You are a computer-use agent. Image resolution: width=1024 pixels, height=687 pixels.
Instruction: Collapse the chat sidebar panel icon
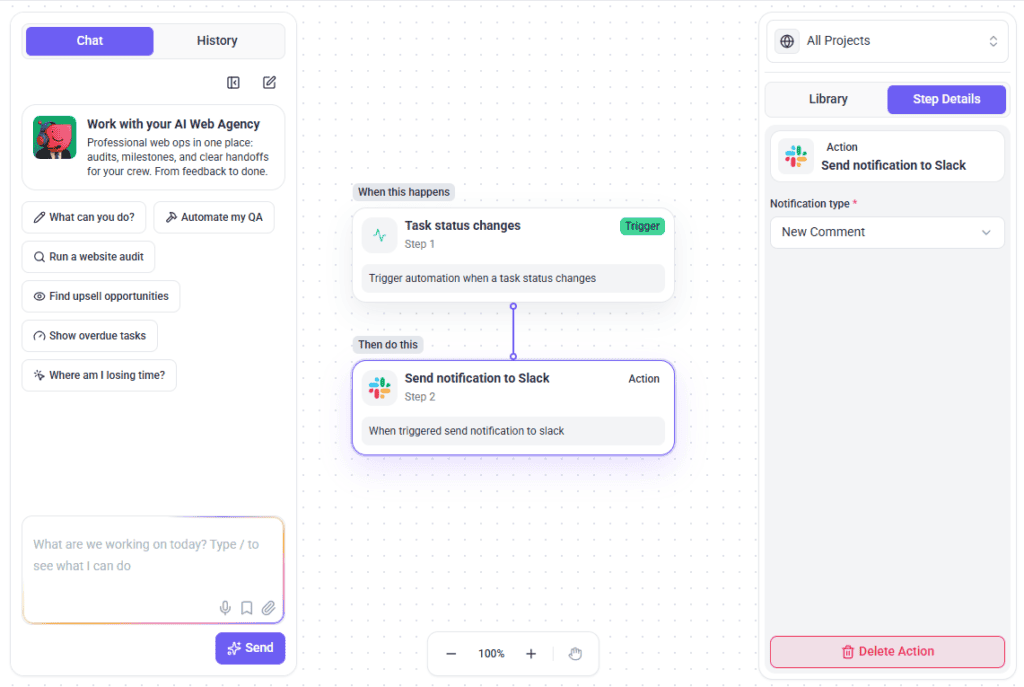[233, 82]
